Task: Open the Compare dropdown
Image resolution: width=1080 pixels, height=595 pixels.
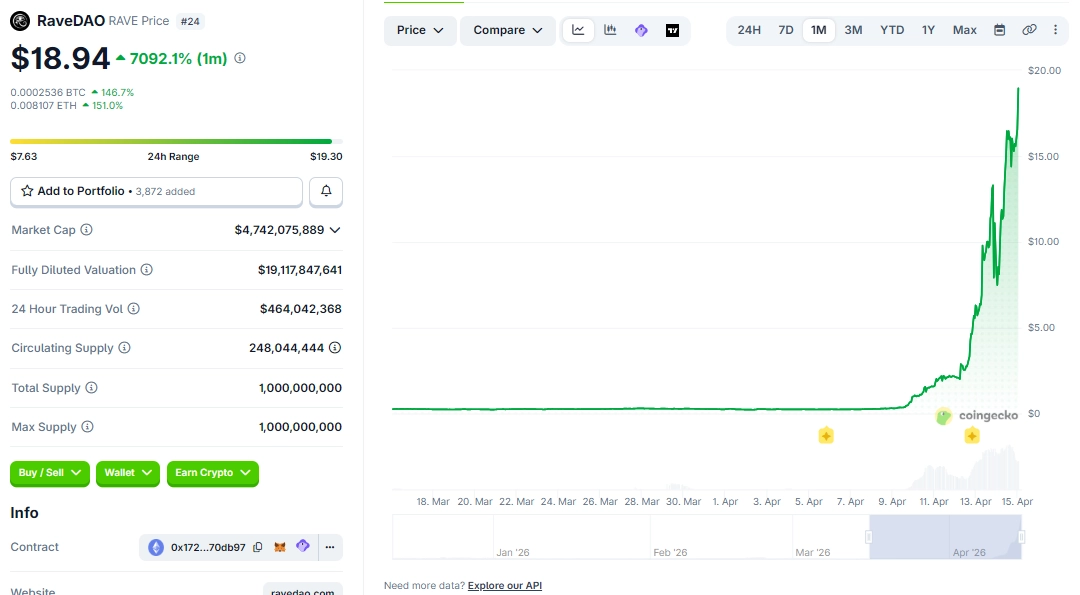Action: pyautogui.click(x=507, y=30)
